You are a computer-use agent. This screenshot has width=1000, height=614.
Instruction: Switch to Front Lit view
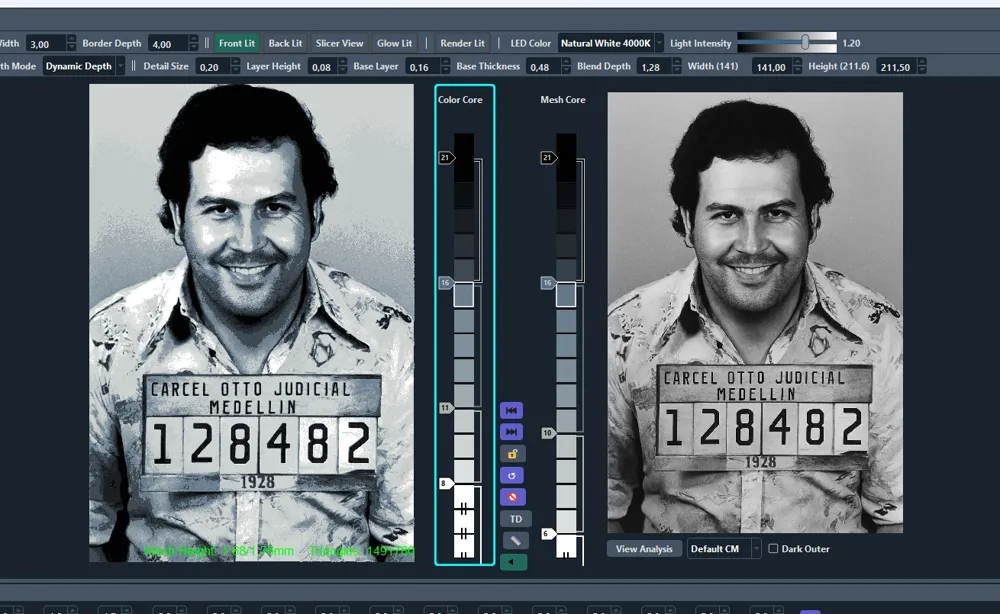pyautogui.click(x=237, y=43)
